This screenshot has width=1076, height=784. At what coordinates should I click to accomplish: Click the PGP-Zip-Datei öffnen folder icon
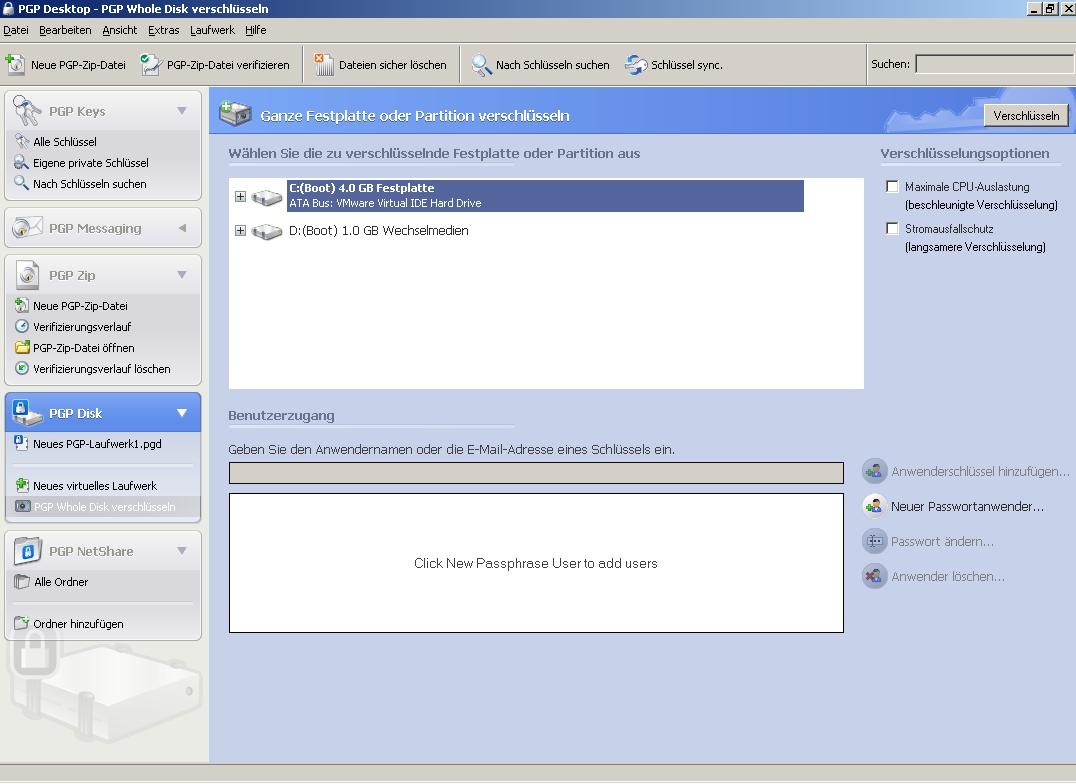click(x=22, y=347)
